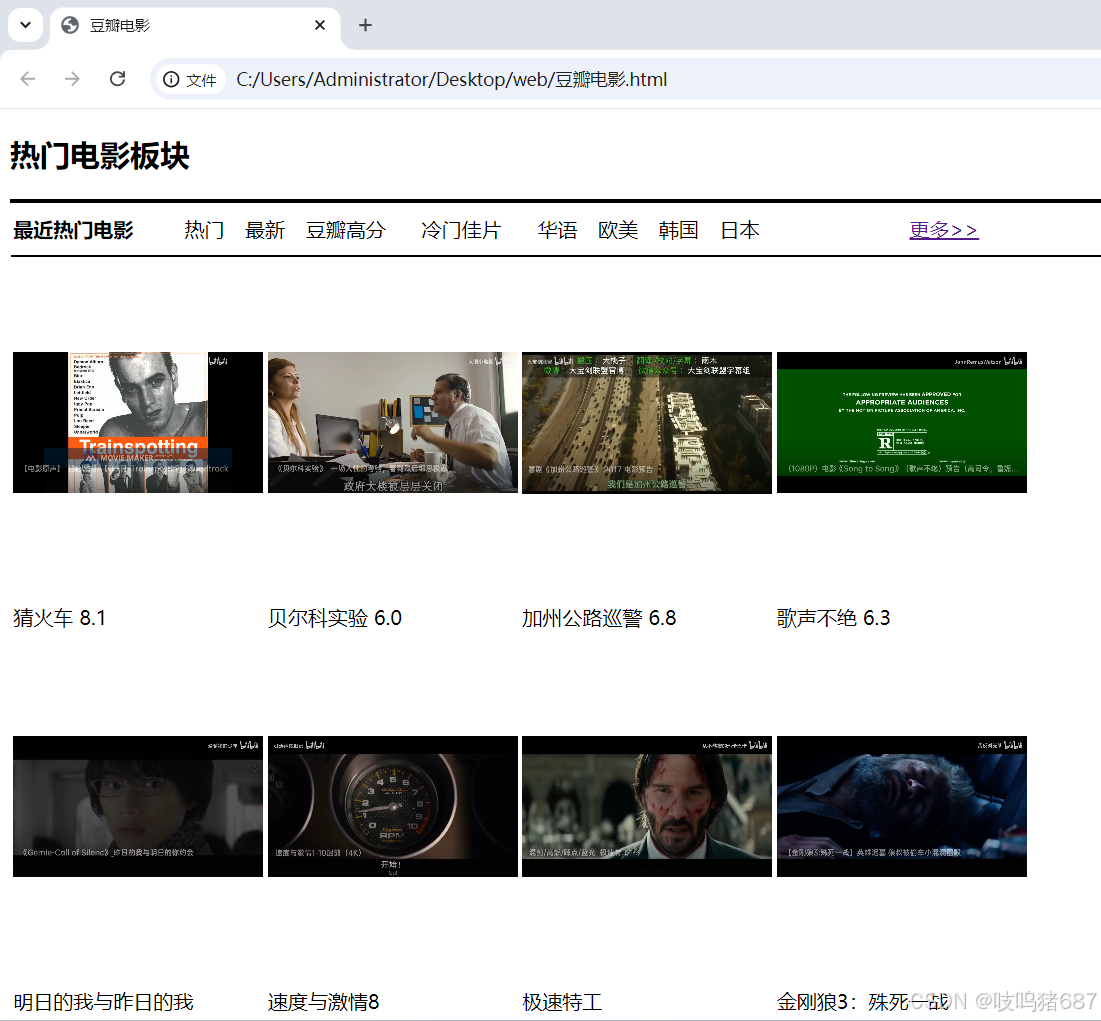Click the 加州公路巡警 highway thumbnail
This screenshot has width=1101, height=1021.
coord(647,422)
